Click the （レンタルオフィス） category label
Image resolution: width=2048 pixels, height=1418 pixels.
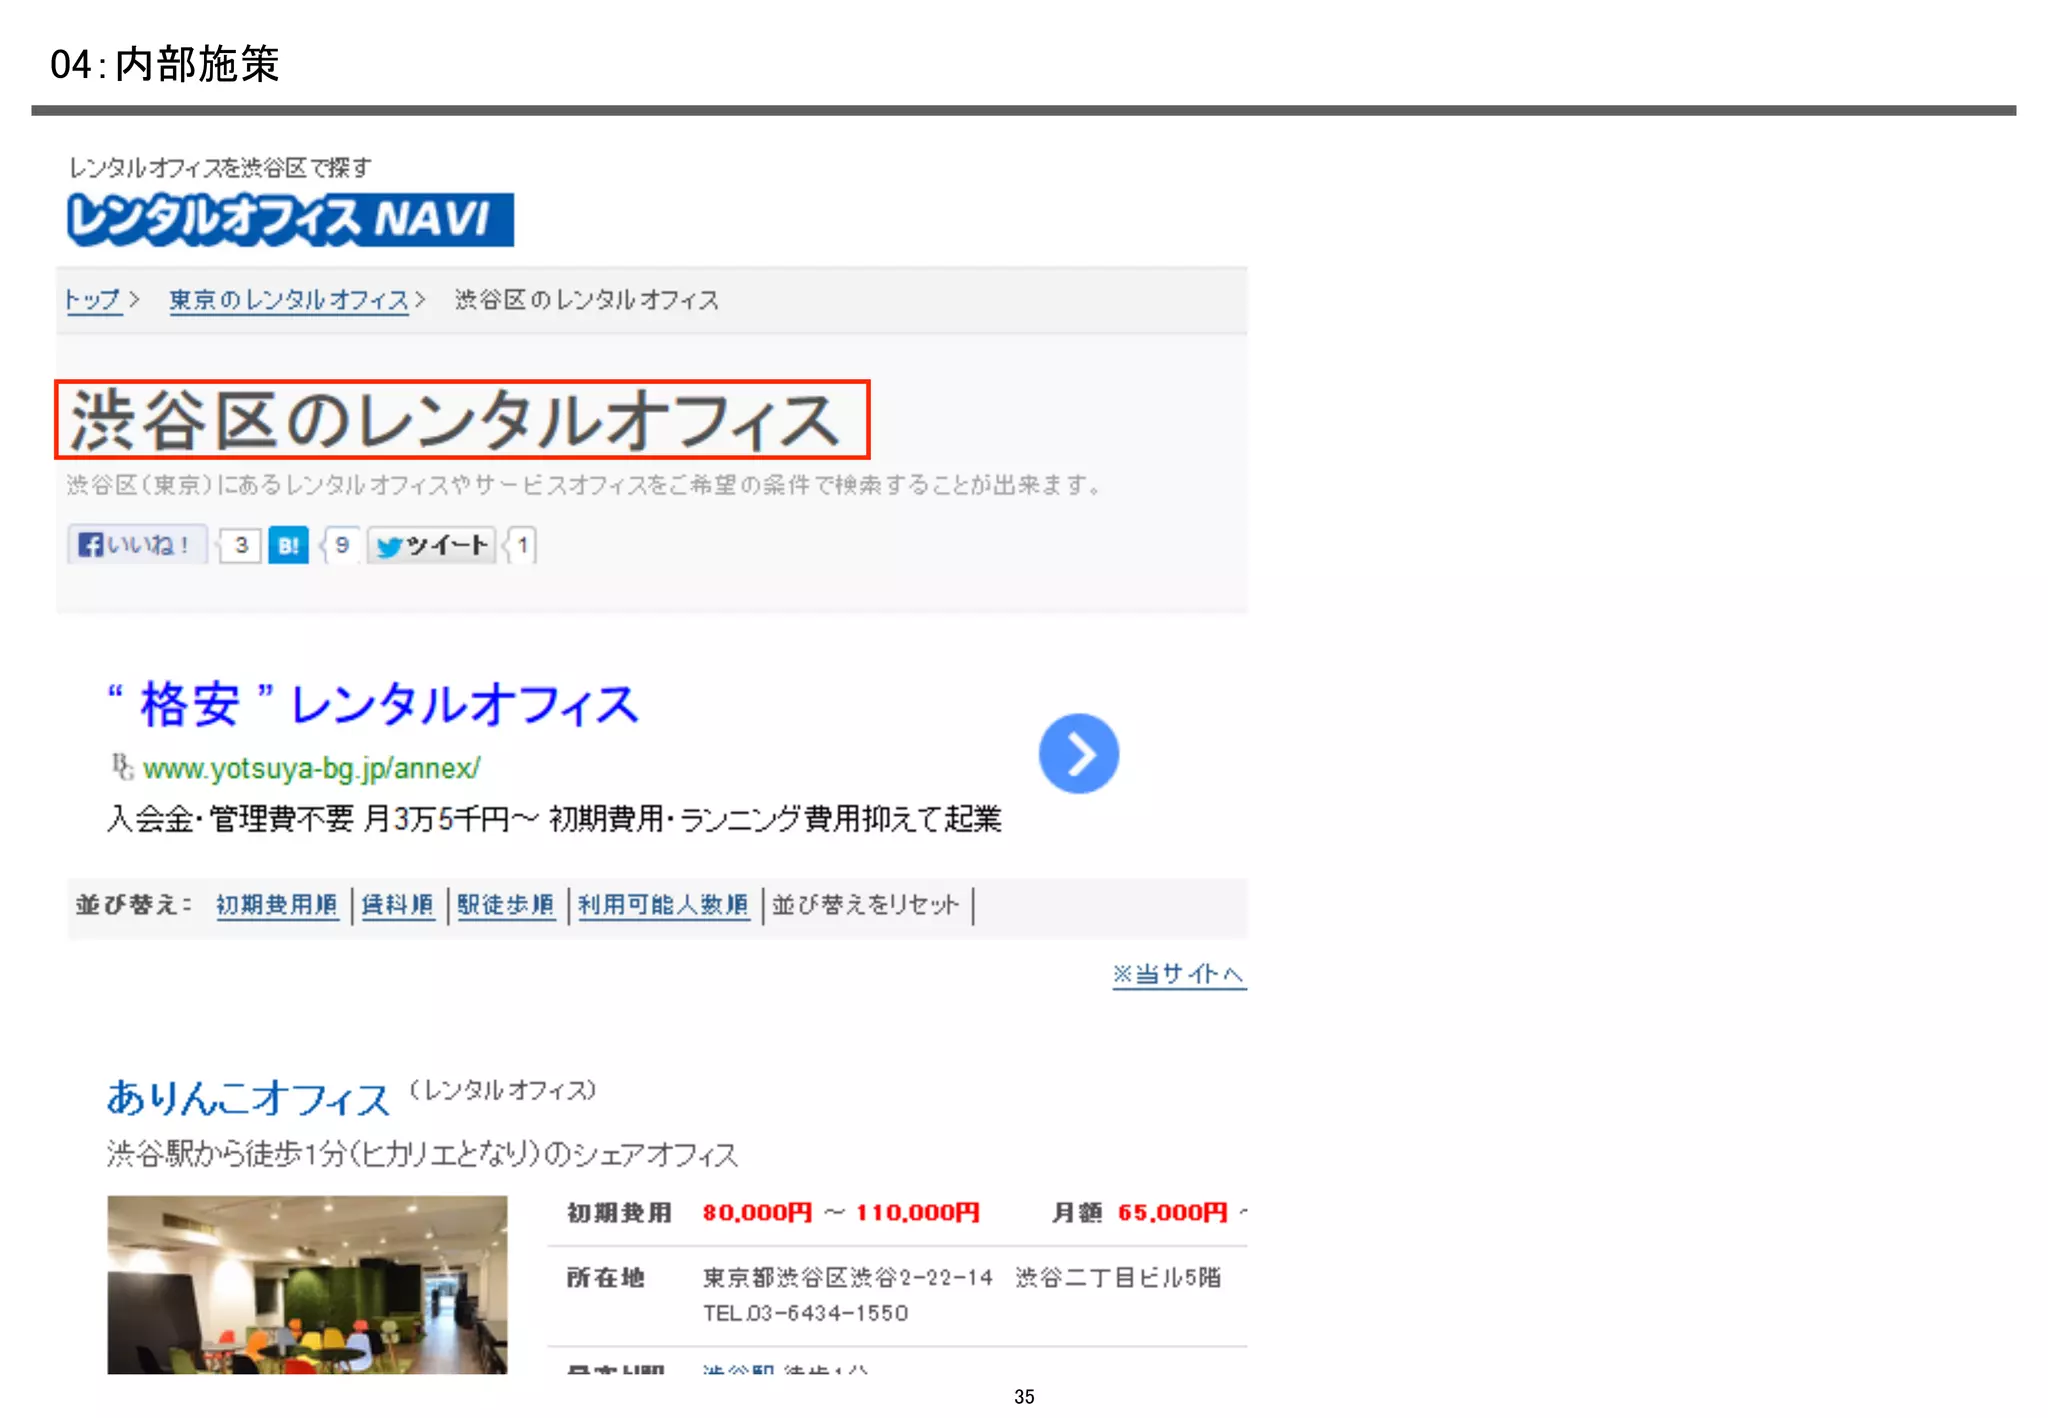tap(503, 1090)
